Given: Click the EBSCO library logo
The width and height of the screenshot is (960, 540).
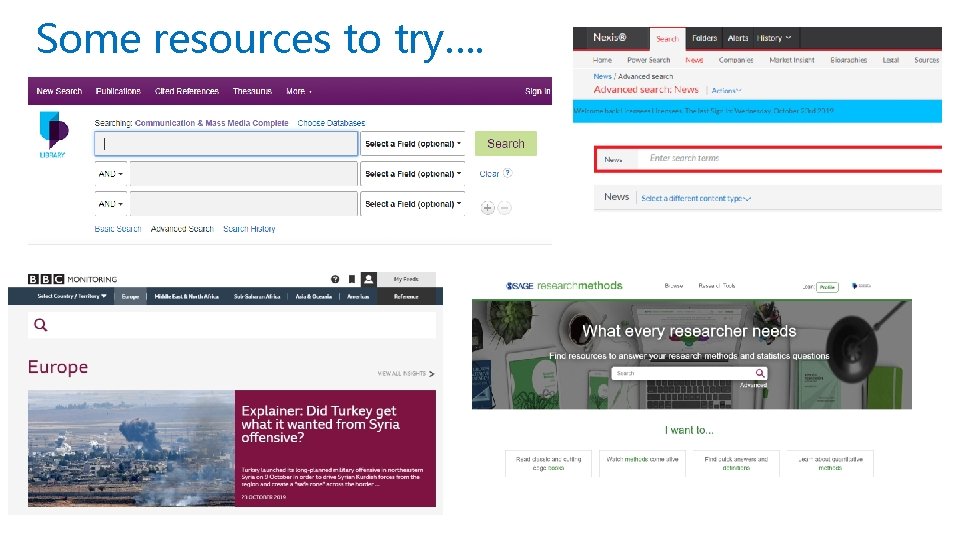Looking at the screenshot, I should pos(54,134).
